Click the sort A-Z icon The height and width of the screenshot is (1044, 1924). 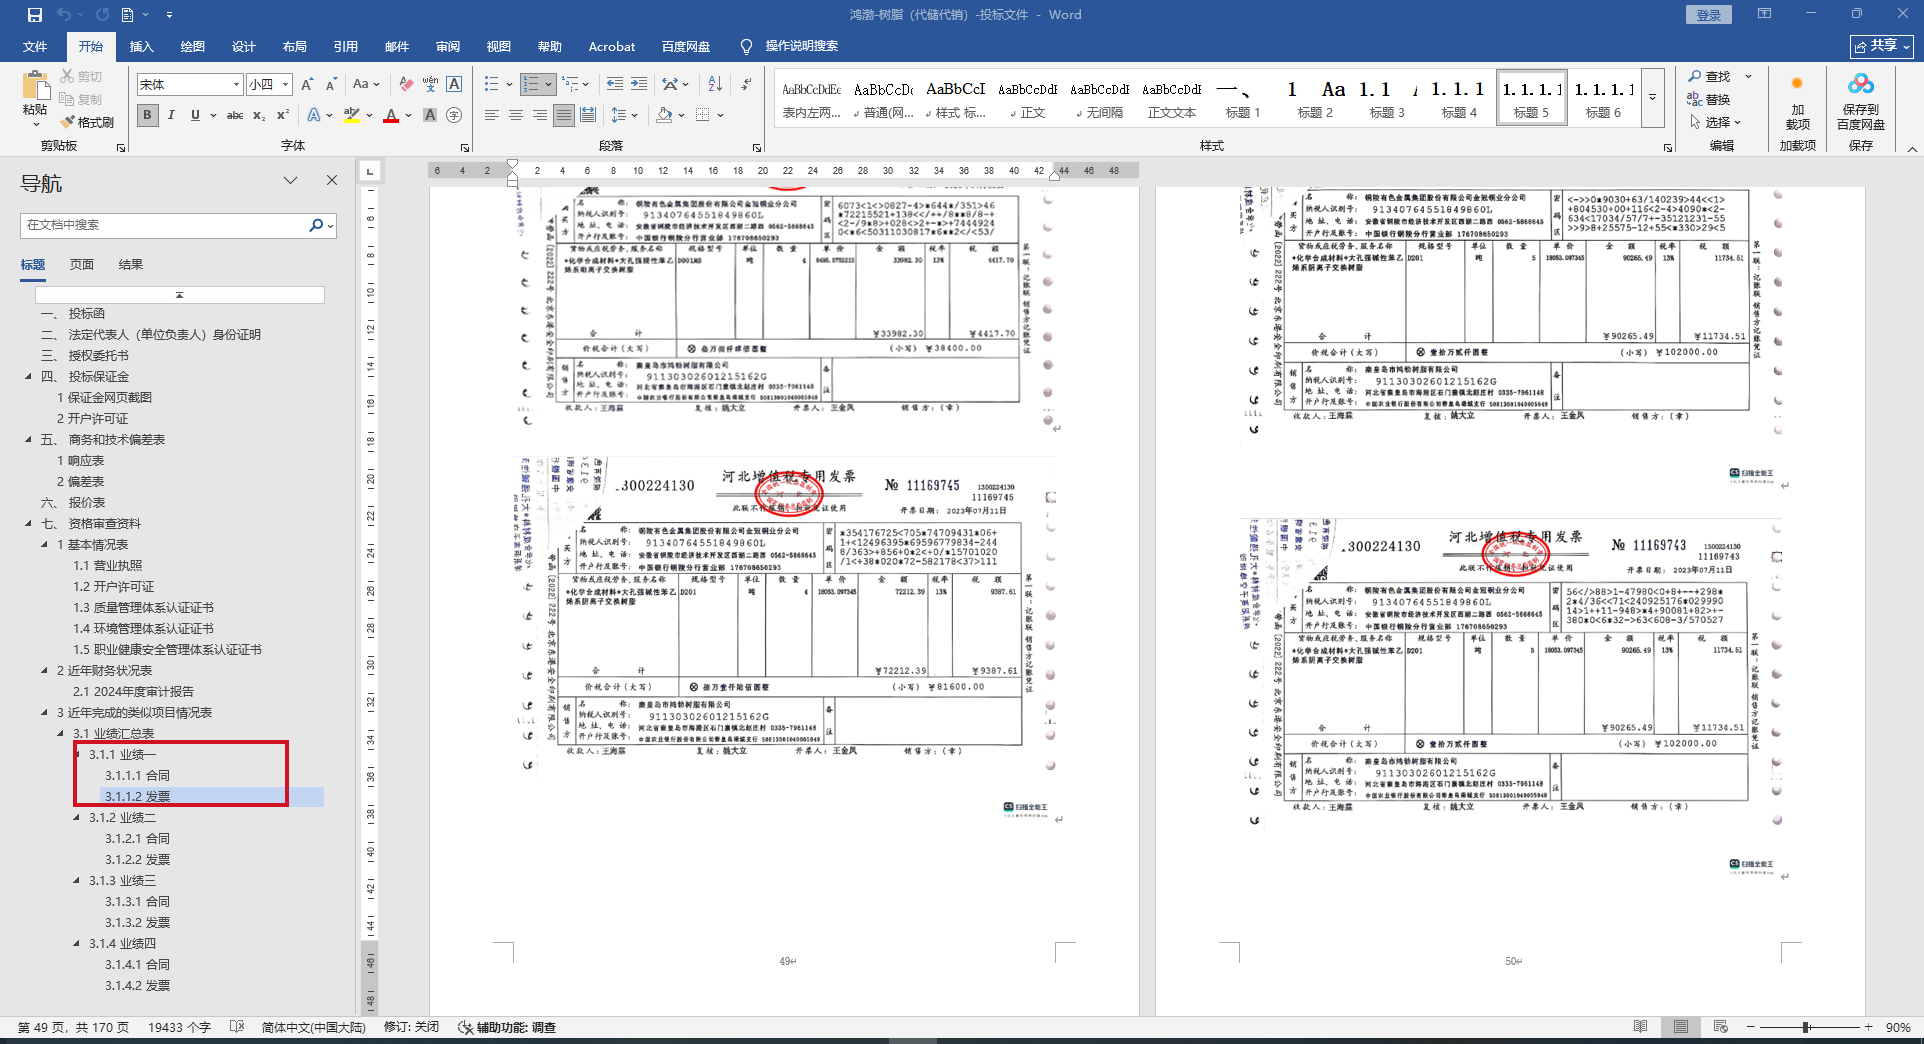(715, 85)
